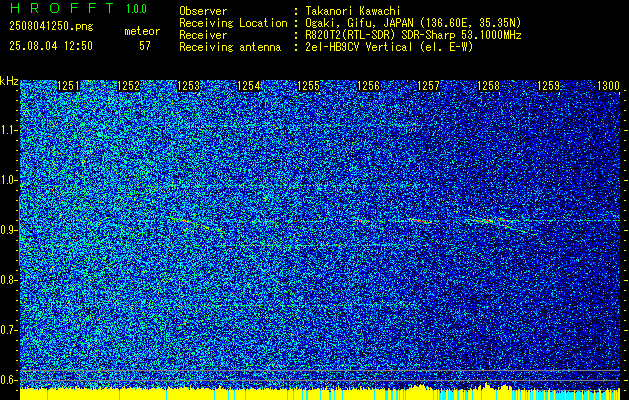Viewport: 629px width, 400px height.
Task: Click the meteor label
Action: point(142,31)
